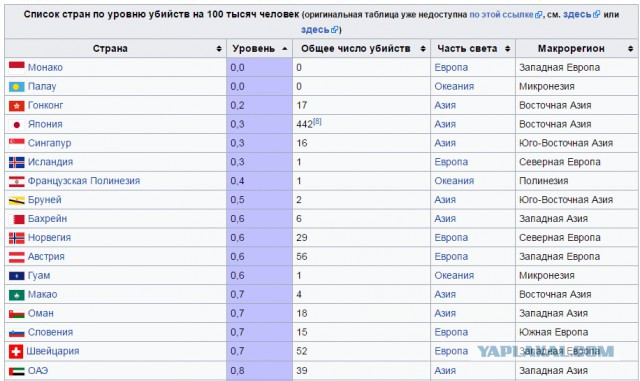The width and height of the screenshot is (640, 381).
Task: Click the Австрия country link
Action: click(x=46, y=256)
